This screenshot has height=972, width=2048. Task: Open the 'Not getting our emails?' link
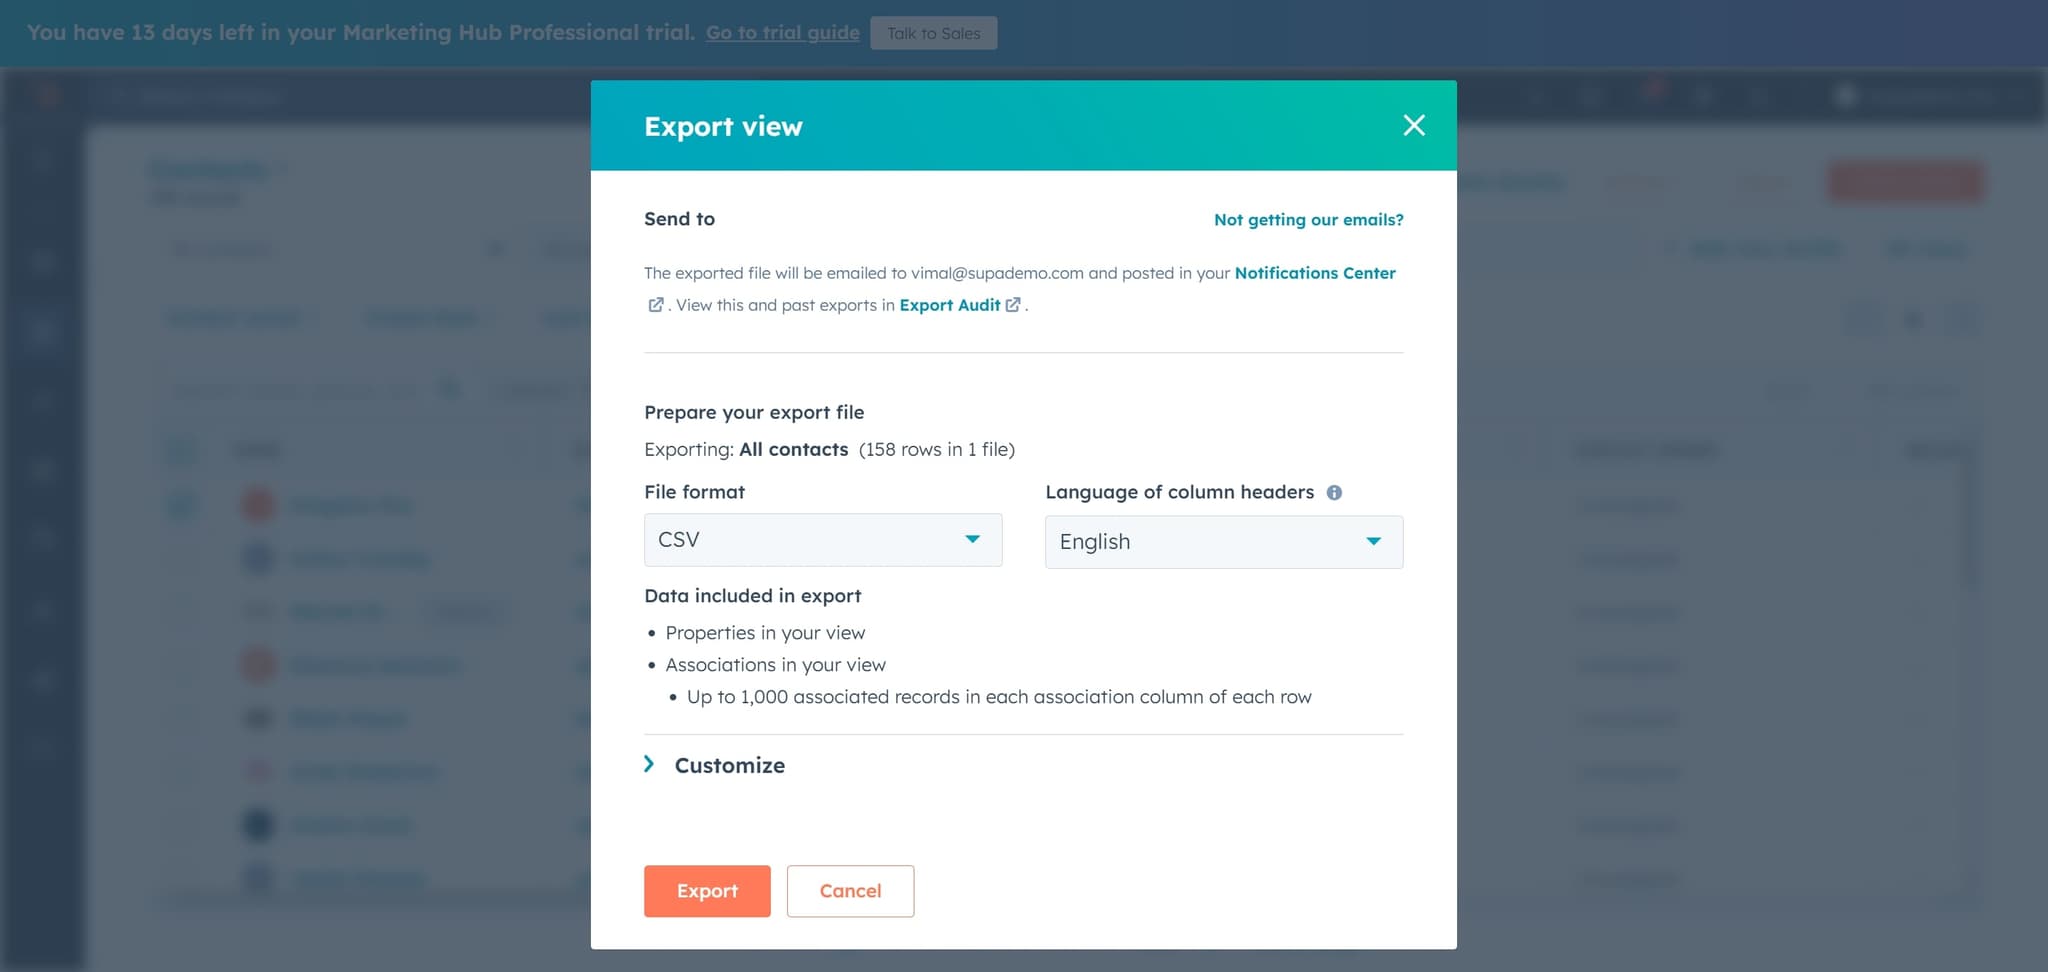tap(1309, 219)
